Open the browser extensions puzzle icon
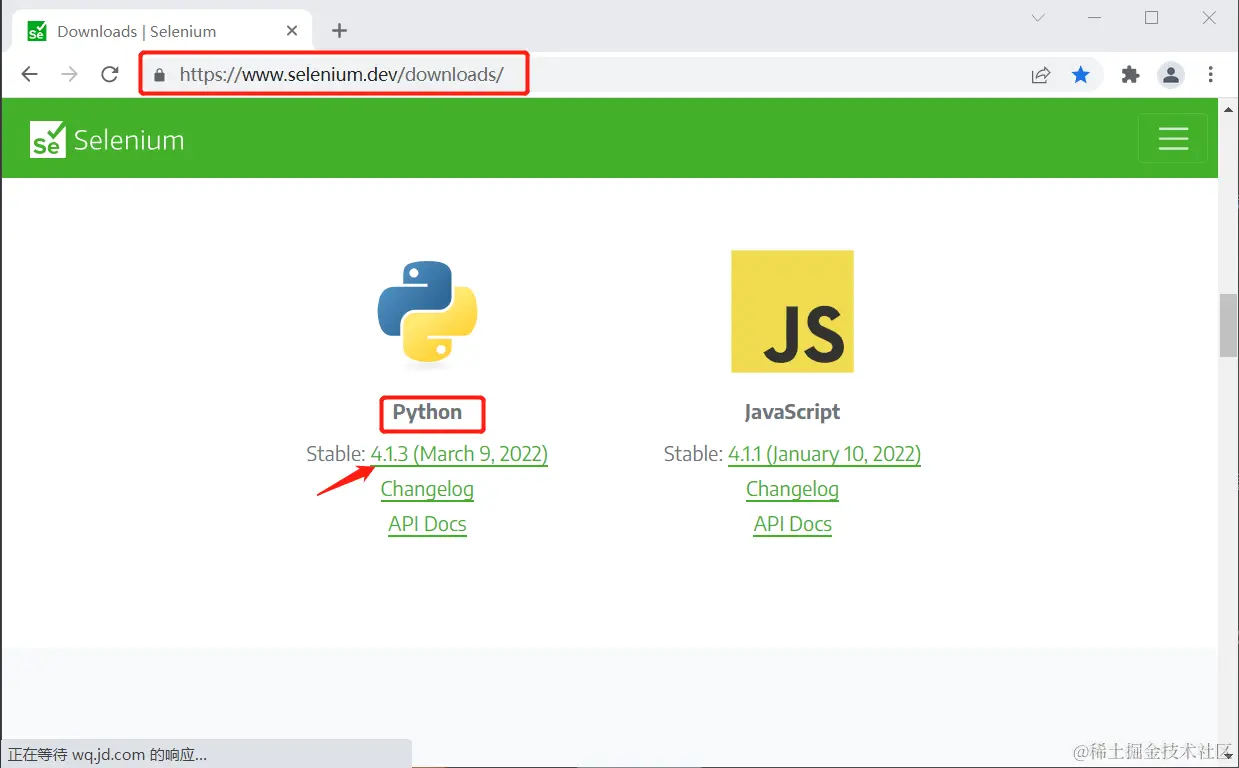 pos(1130,74)
